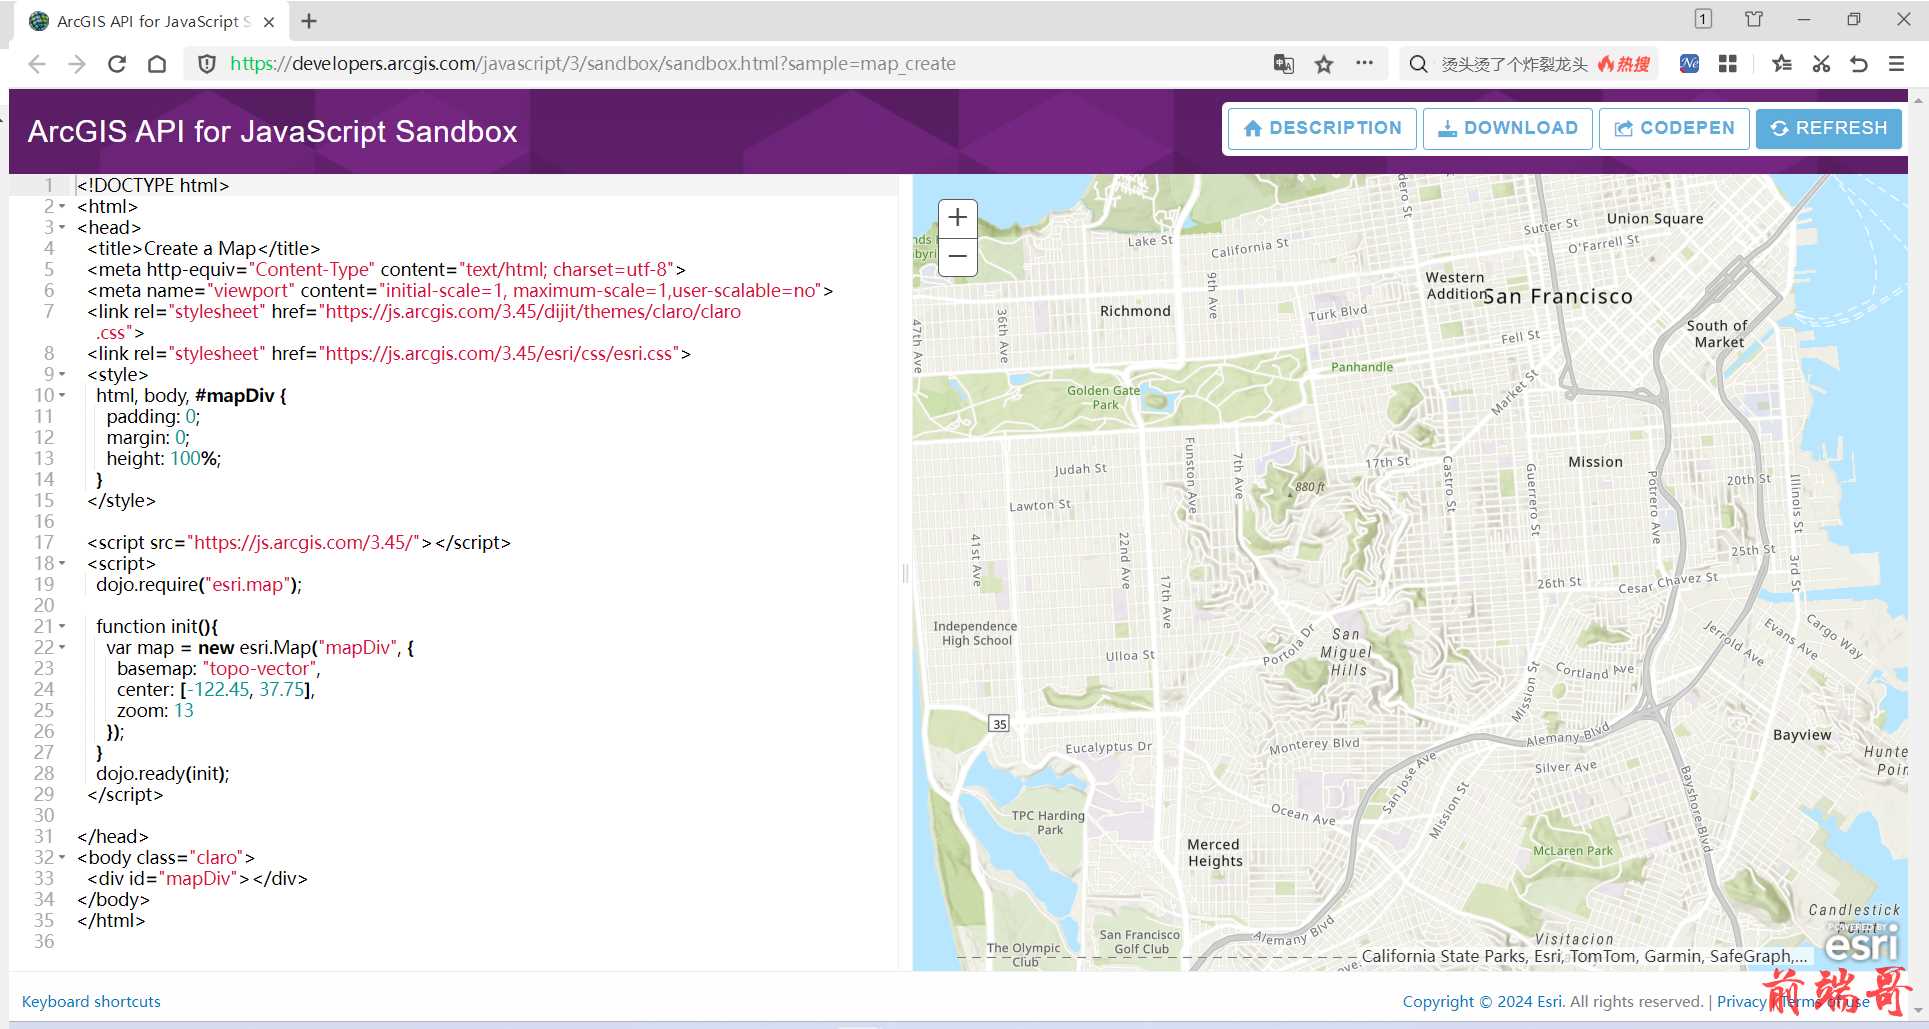
Task: Click the search magnifier icon
Action: tap(1418, 64)
